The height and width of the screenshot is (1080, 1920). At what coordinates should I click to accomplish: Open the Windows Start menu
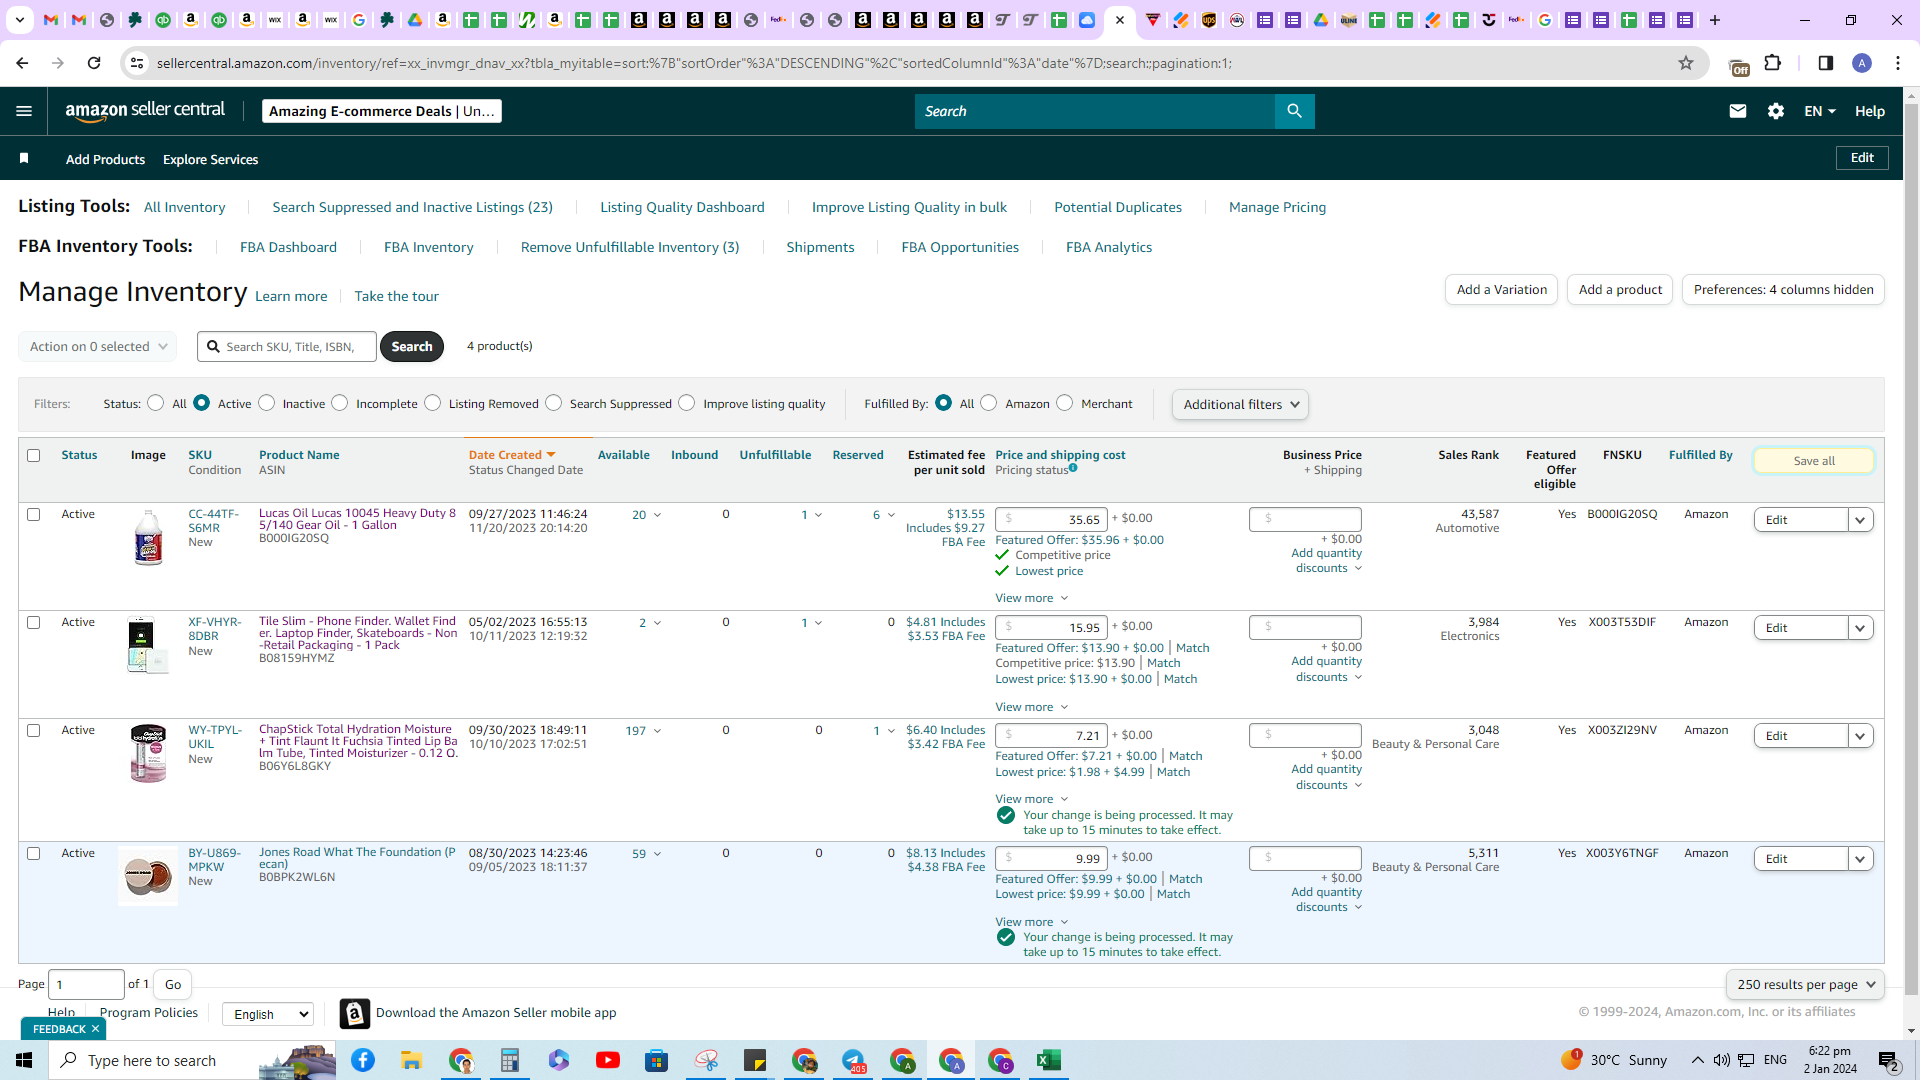24,1060
